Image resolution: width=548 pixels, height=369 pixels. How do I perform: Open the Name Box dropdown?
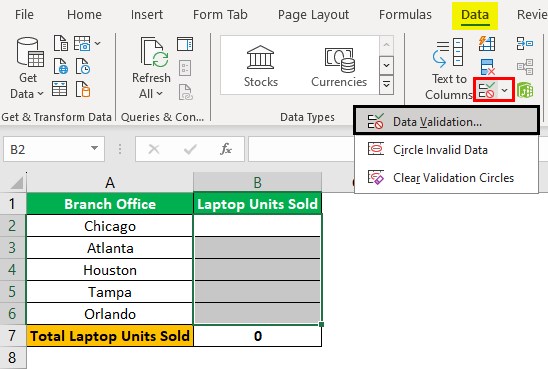(x=94, y=149)
